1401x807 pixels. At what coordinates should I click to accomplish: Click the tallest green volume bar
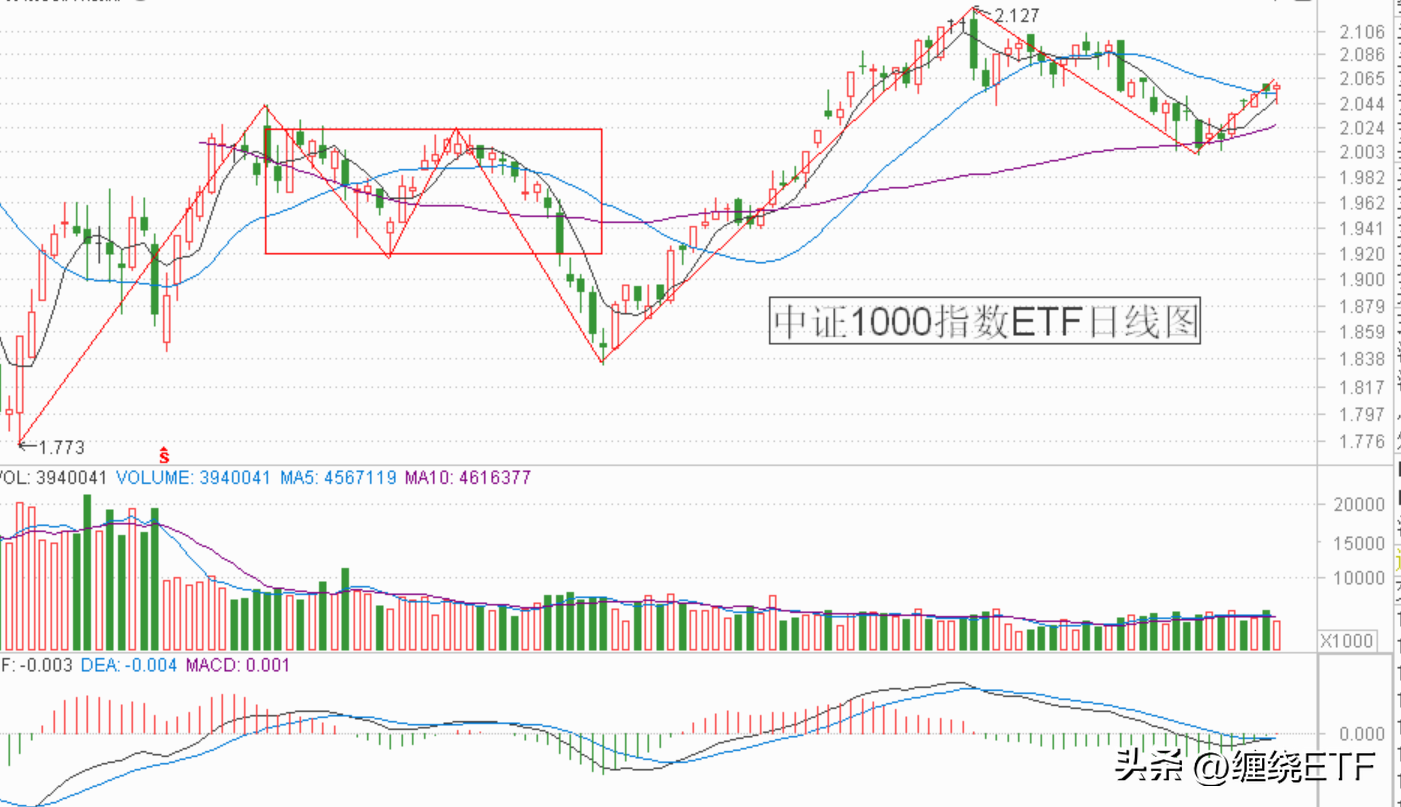coord(88,570)
